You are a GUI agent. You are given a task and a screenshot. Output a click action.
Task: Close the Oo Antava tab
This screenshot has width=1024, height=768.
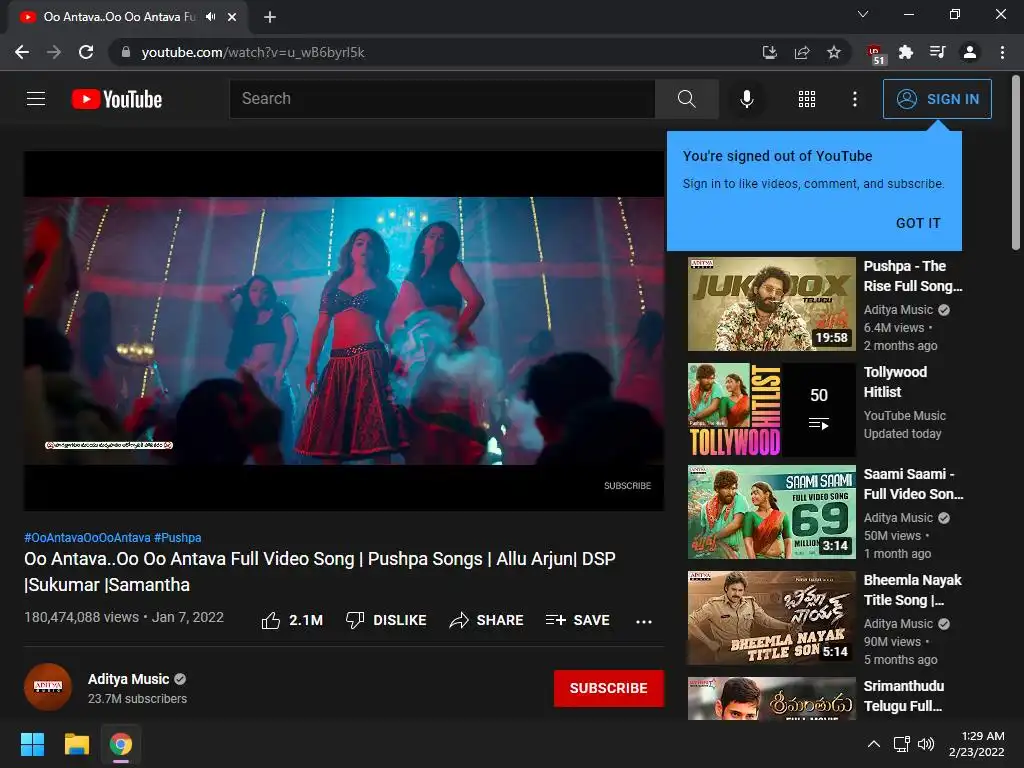pyautogui.click(x=232, y=17)
